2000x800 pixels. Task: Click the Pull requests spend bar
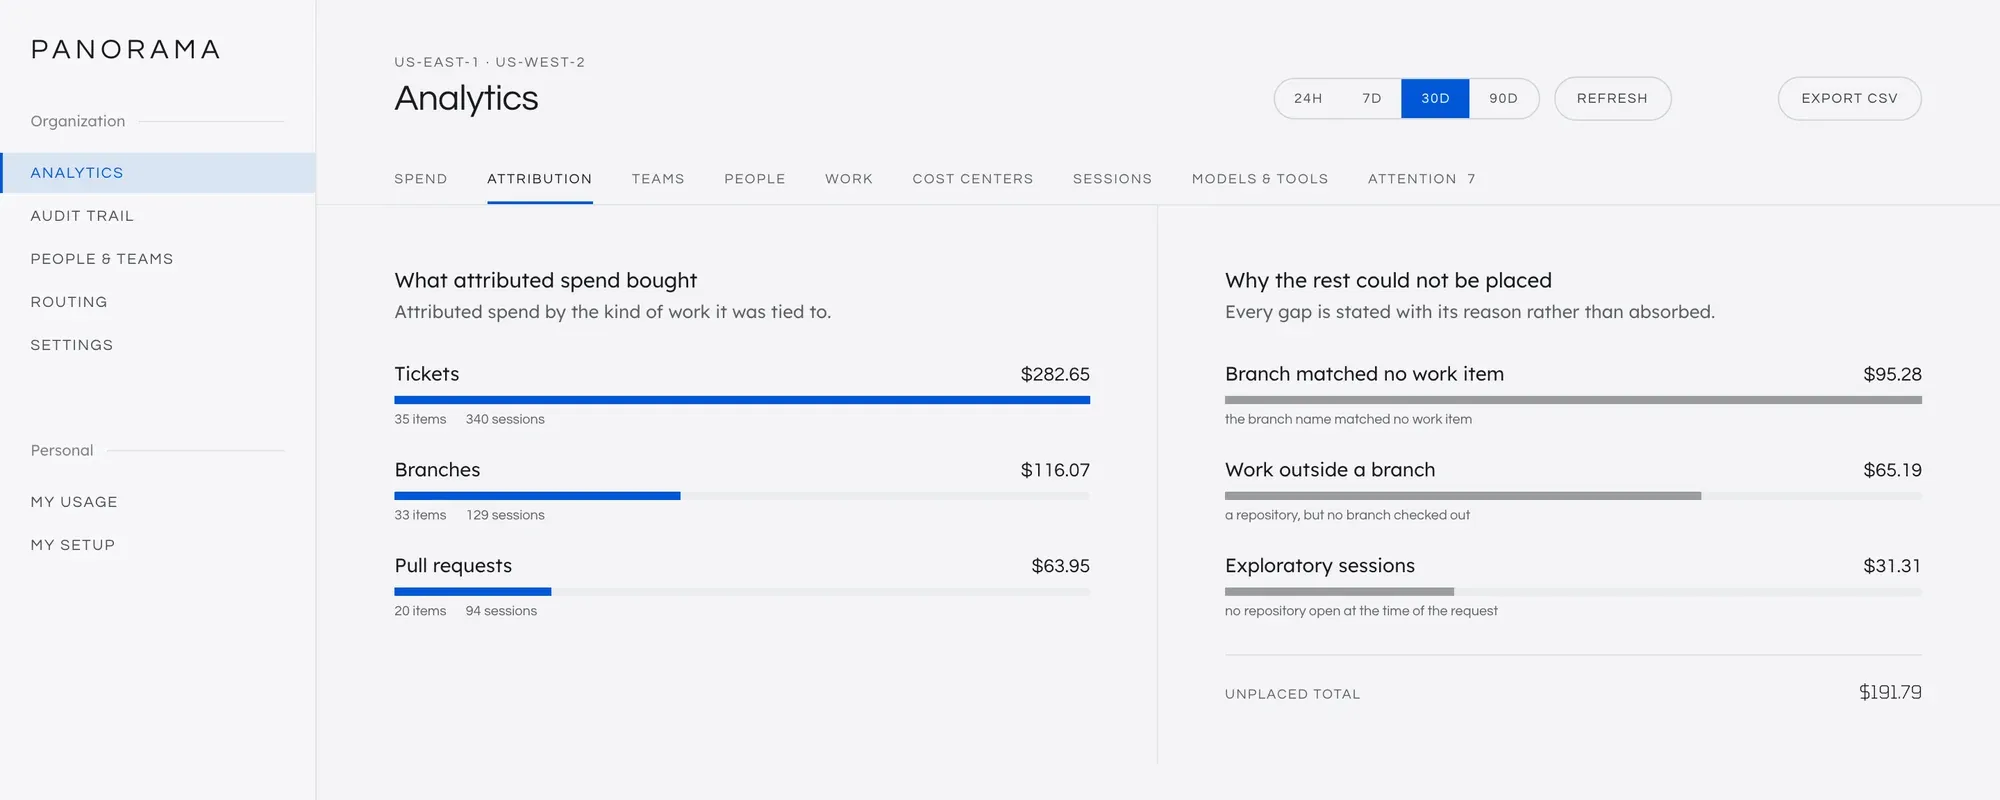click(742, 592)
